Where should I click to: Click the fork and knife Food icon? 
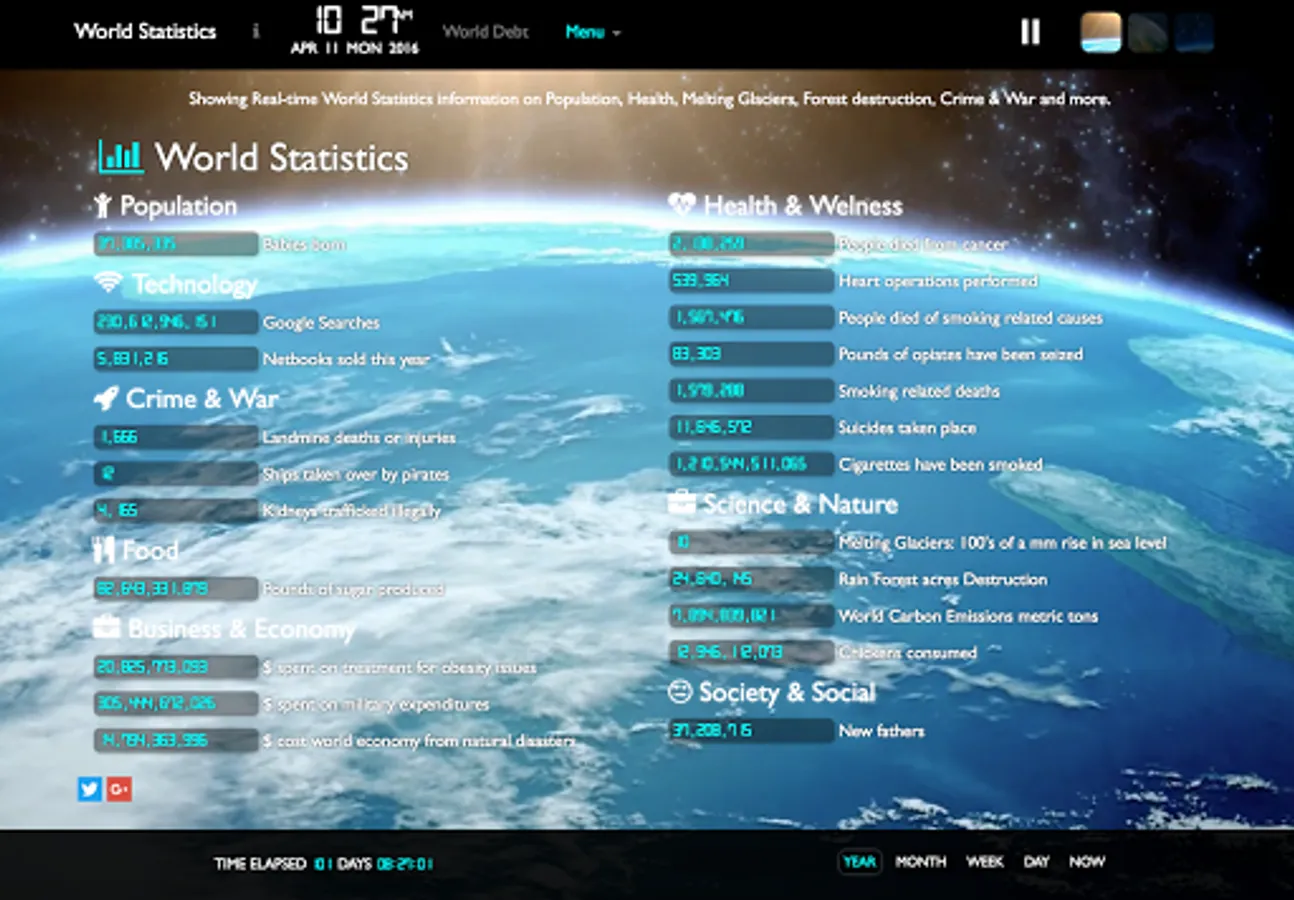tap(104, 550)
